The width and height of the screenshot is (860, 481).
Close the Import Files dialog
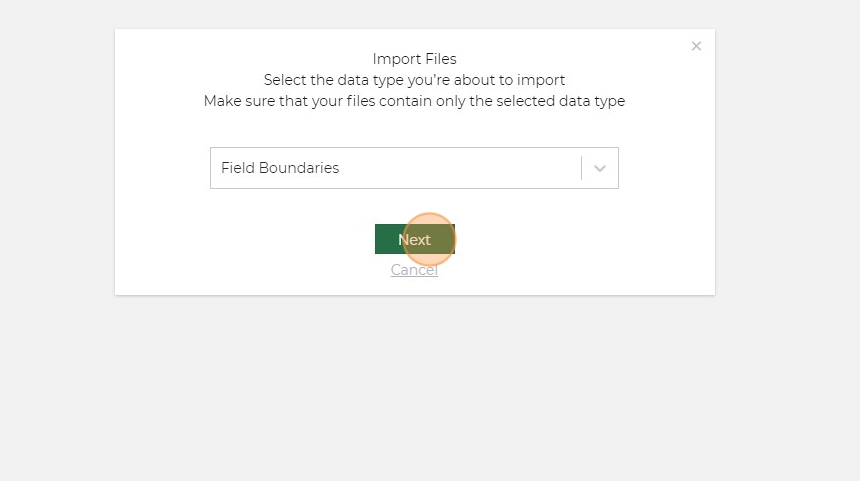696,46
